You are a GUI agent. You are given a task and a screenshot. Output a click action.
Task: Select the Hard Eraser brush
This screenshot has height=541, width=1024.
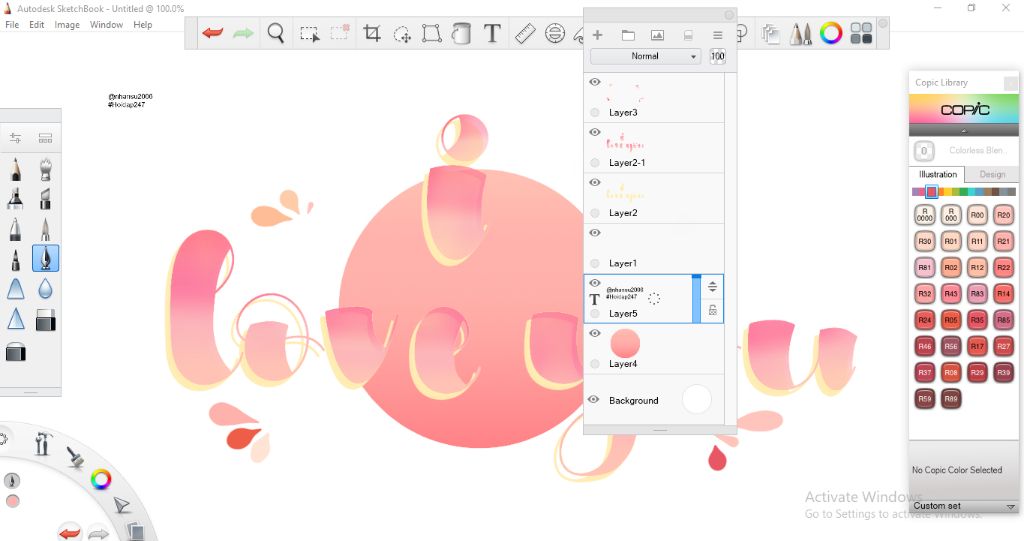[45, 320]
